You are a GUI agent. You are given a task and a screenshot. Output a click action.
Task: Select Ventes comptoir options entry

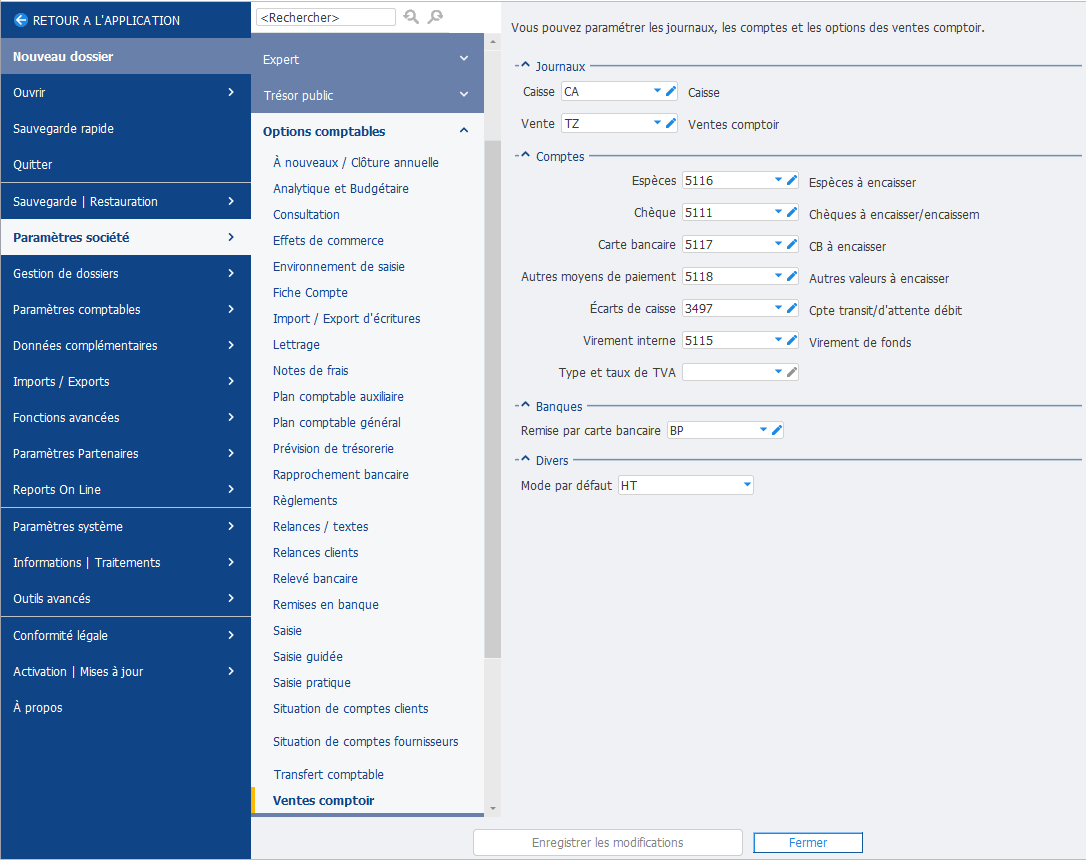point(323,800)
